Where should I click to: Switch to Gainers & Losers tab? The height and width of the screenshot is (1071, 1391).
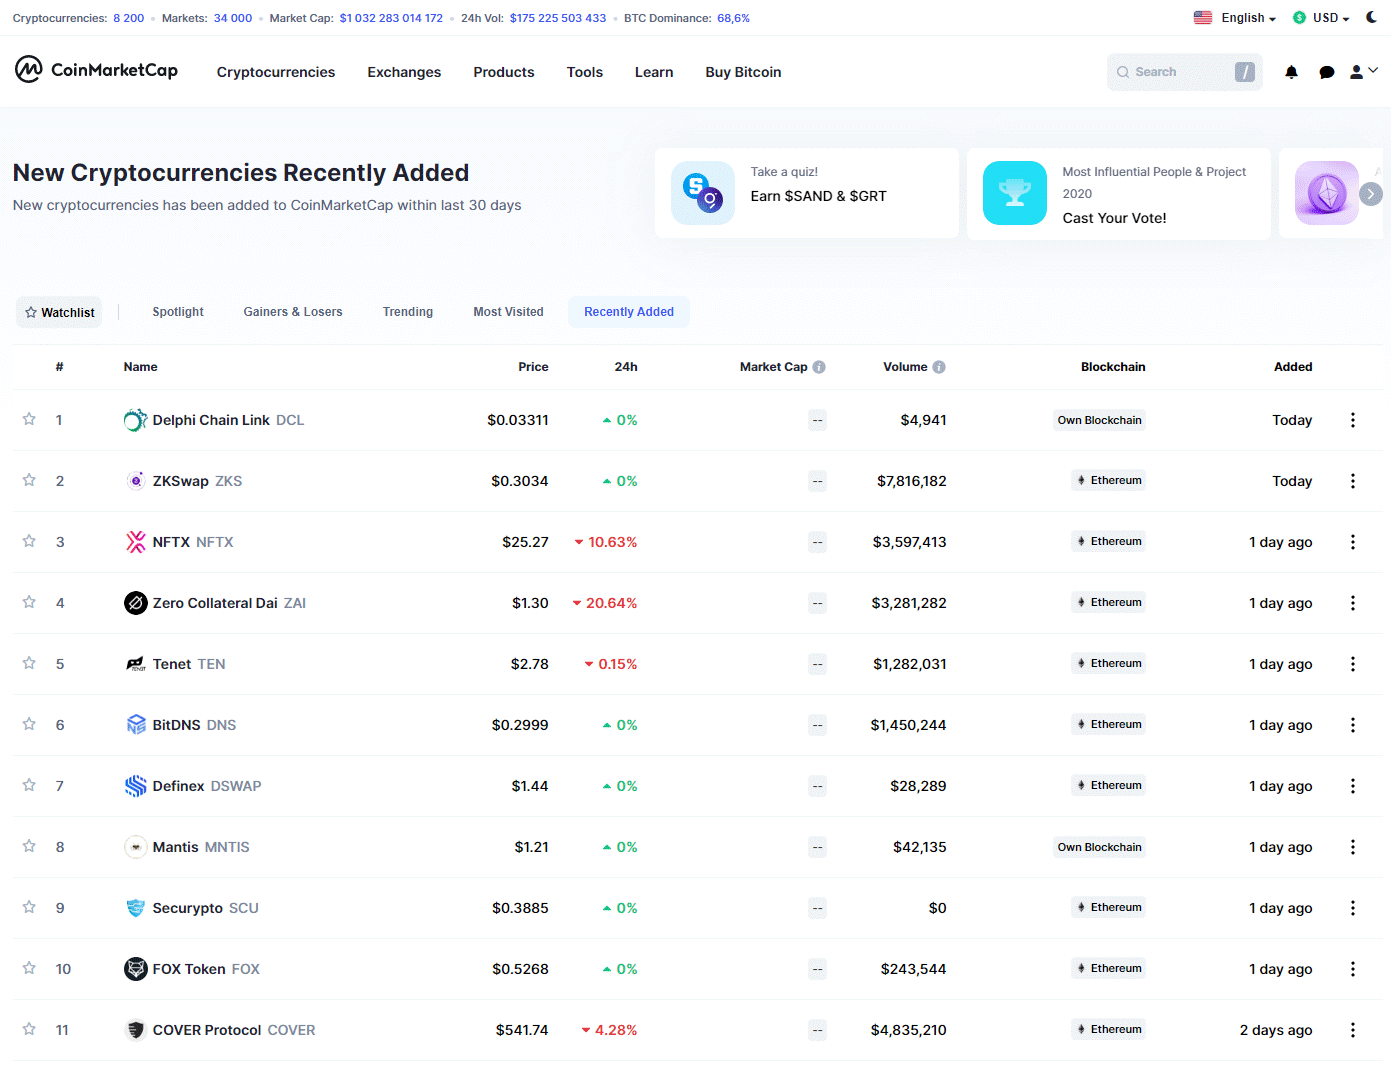(293, 312)
